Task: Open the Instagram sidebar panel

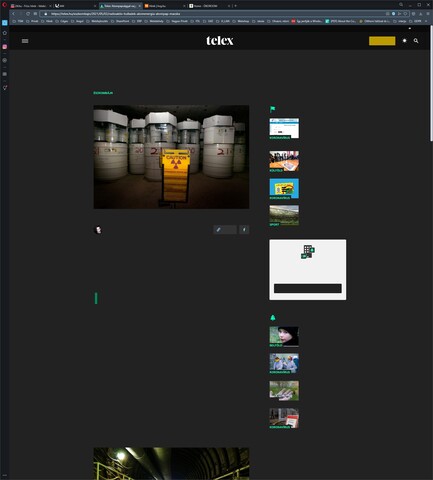Action: pos(5,47)
